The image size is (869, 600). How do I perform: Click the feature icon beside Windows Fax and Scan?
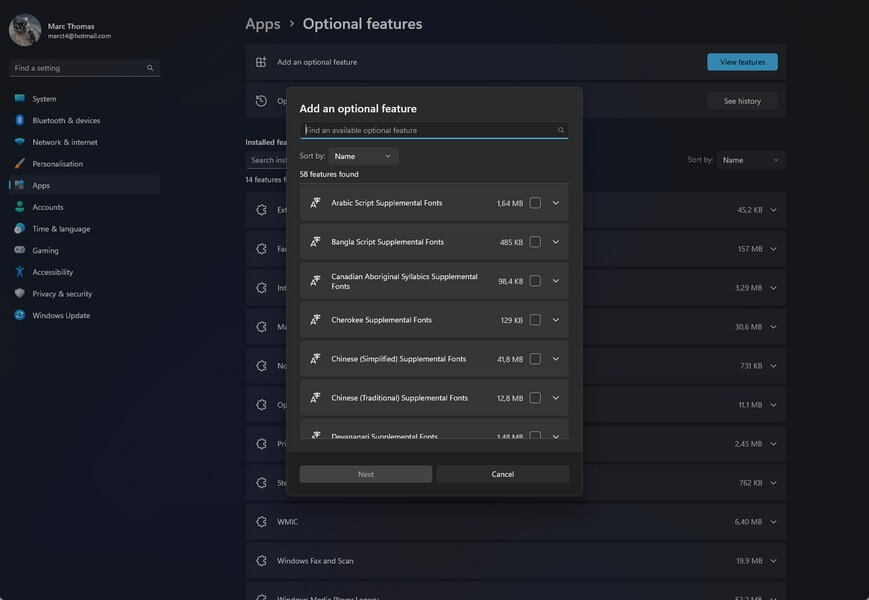262,561
